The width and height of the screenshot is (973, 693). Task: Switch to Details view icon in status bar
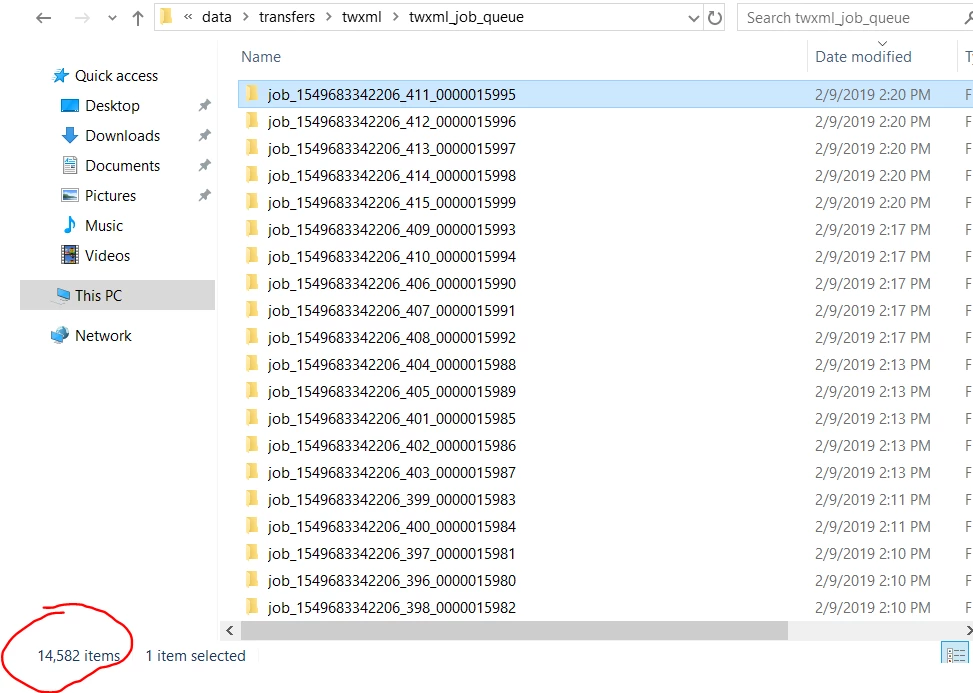pos(955,653)
